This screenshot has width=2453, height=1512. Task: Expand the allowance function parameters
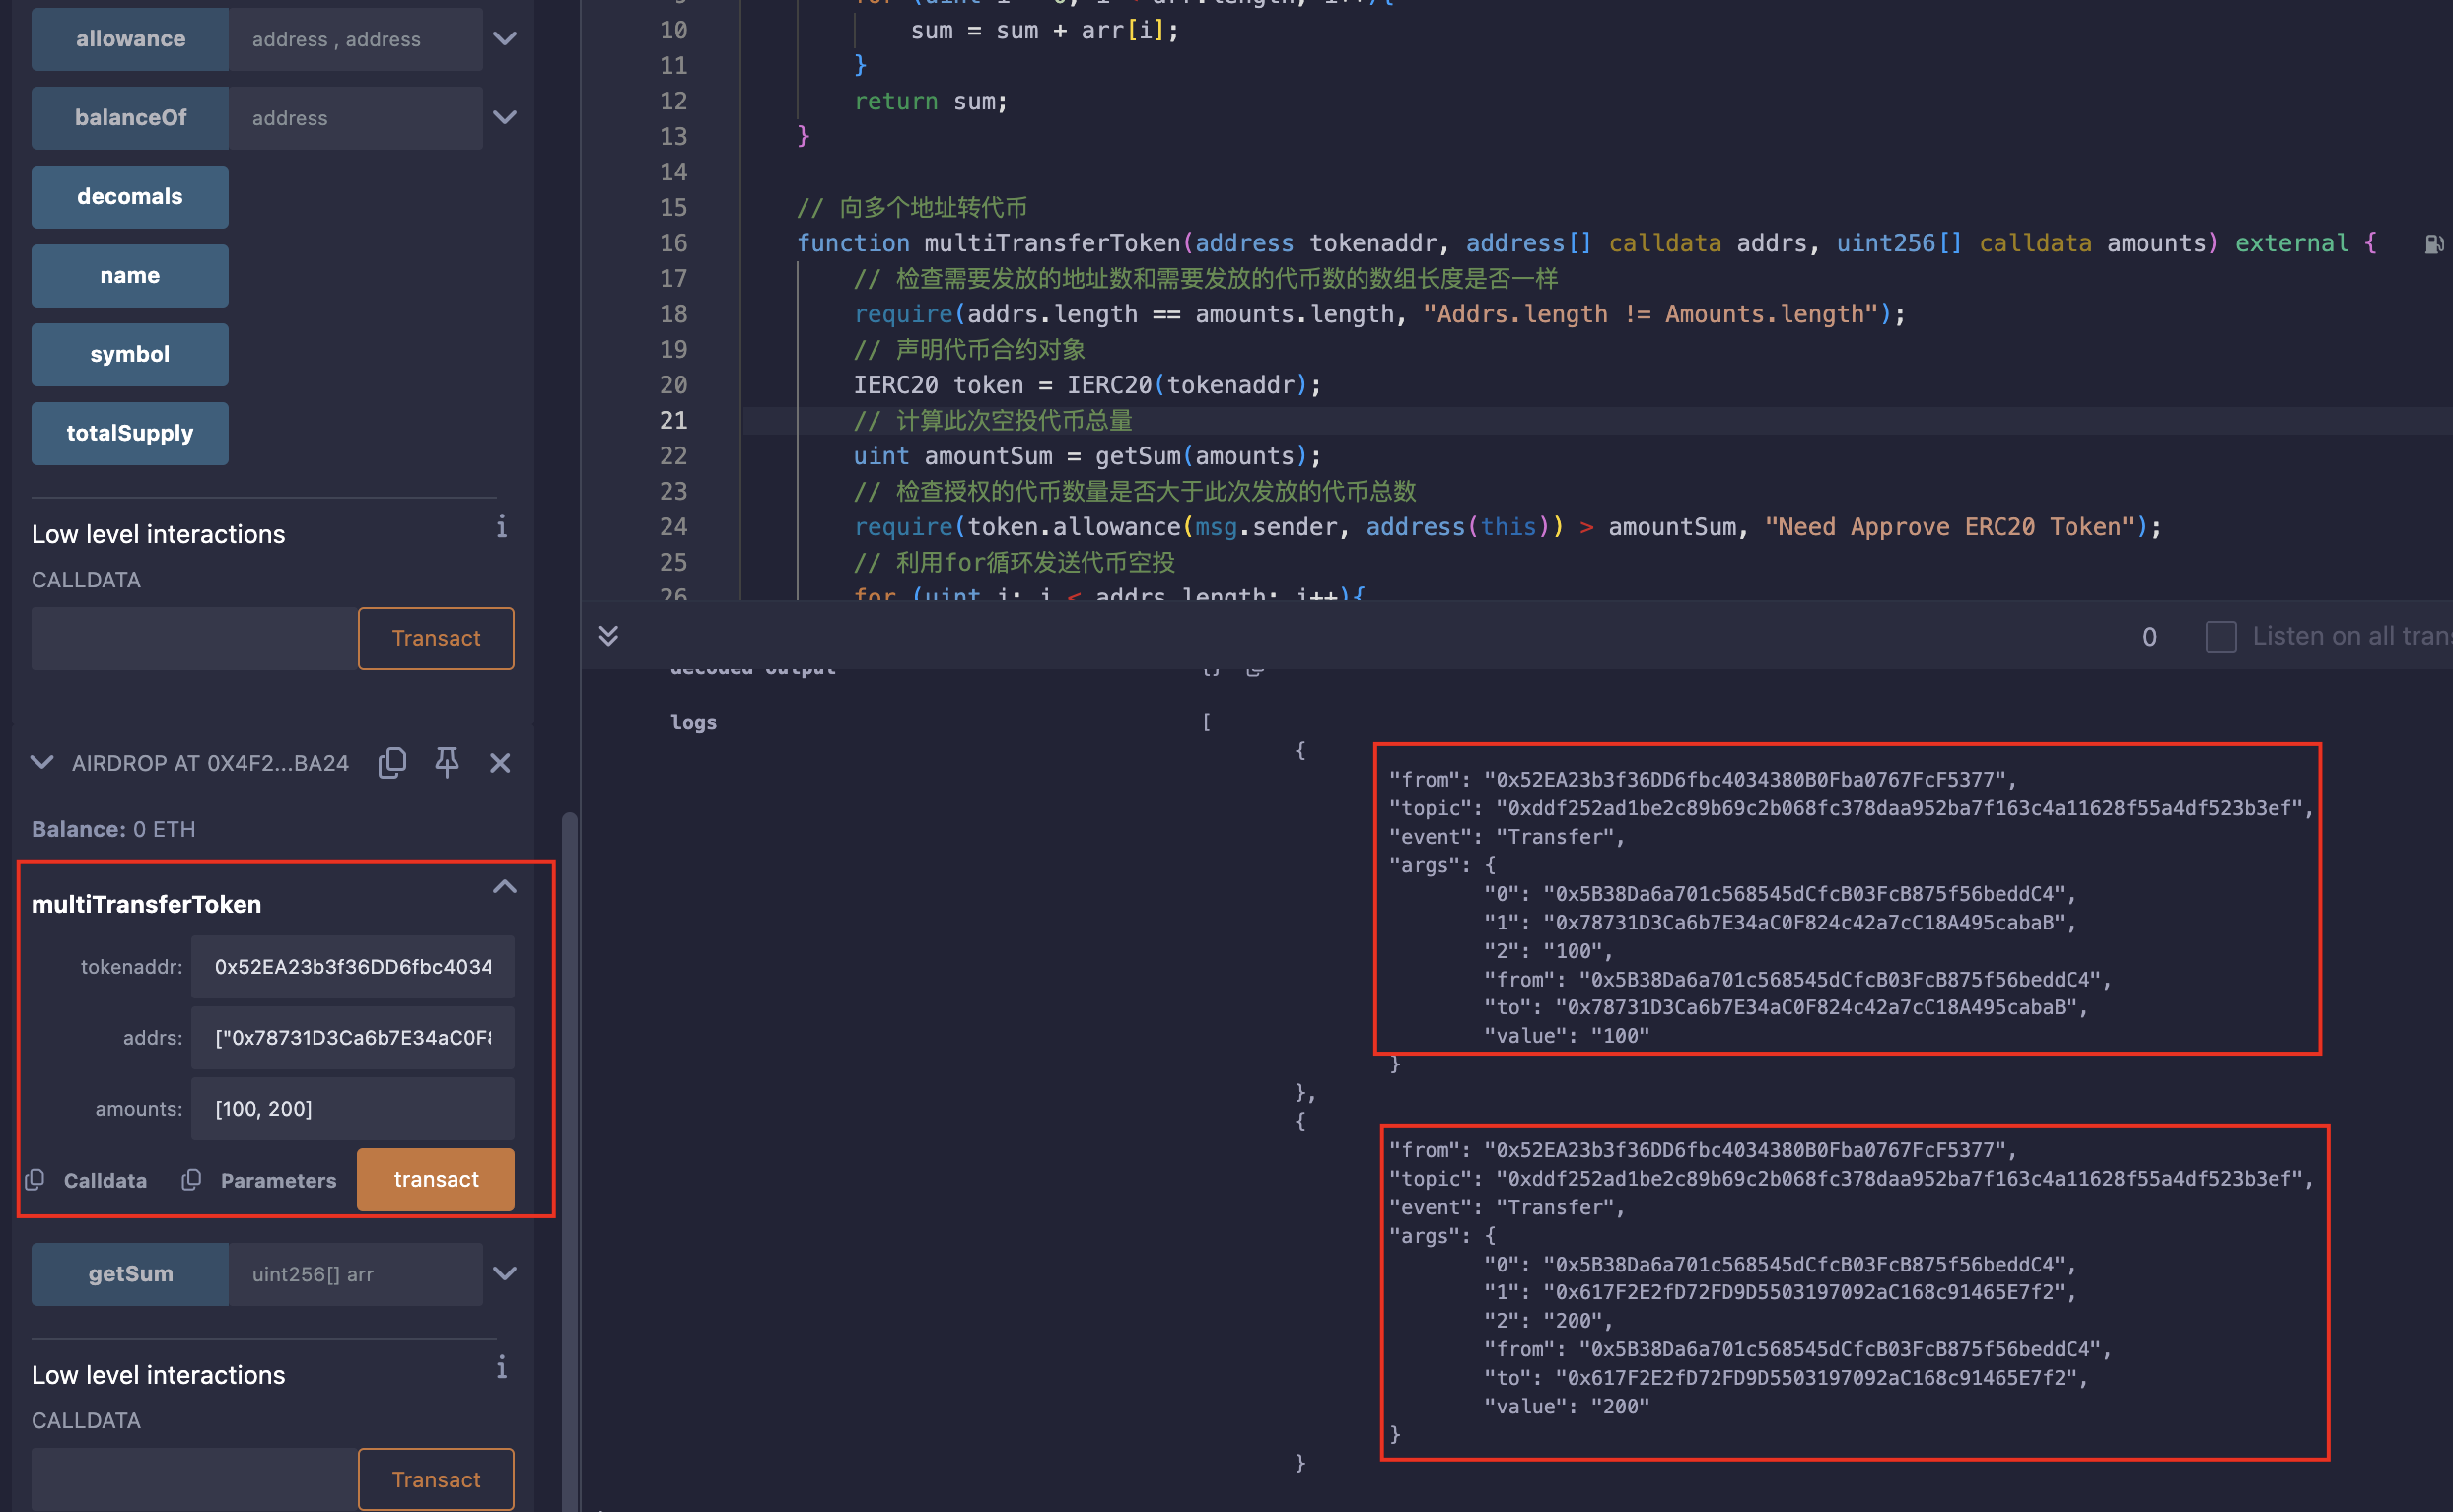505,39
